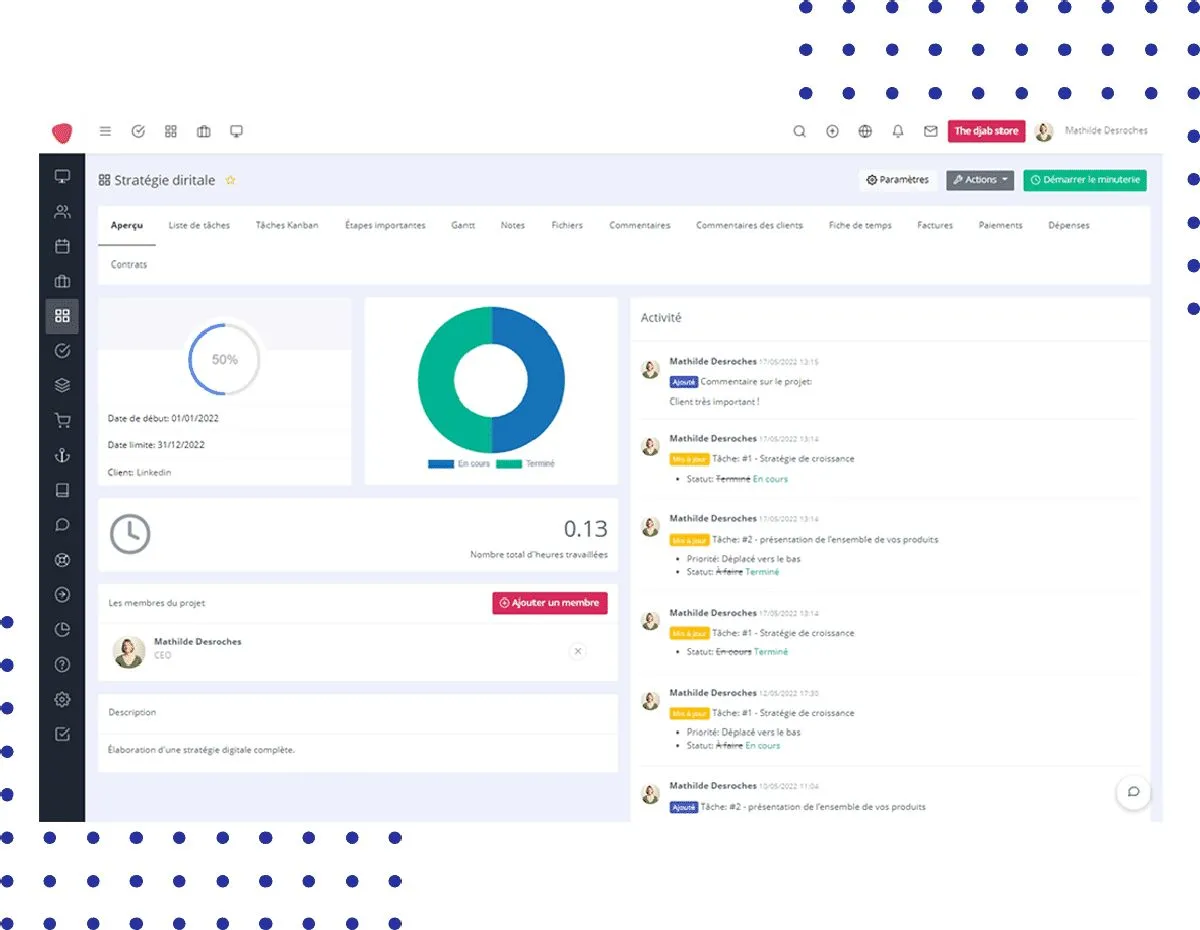This screenshot has height=930, width=1200.
Task: Open the envelope messages icon
Action: pos(930,131)
